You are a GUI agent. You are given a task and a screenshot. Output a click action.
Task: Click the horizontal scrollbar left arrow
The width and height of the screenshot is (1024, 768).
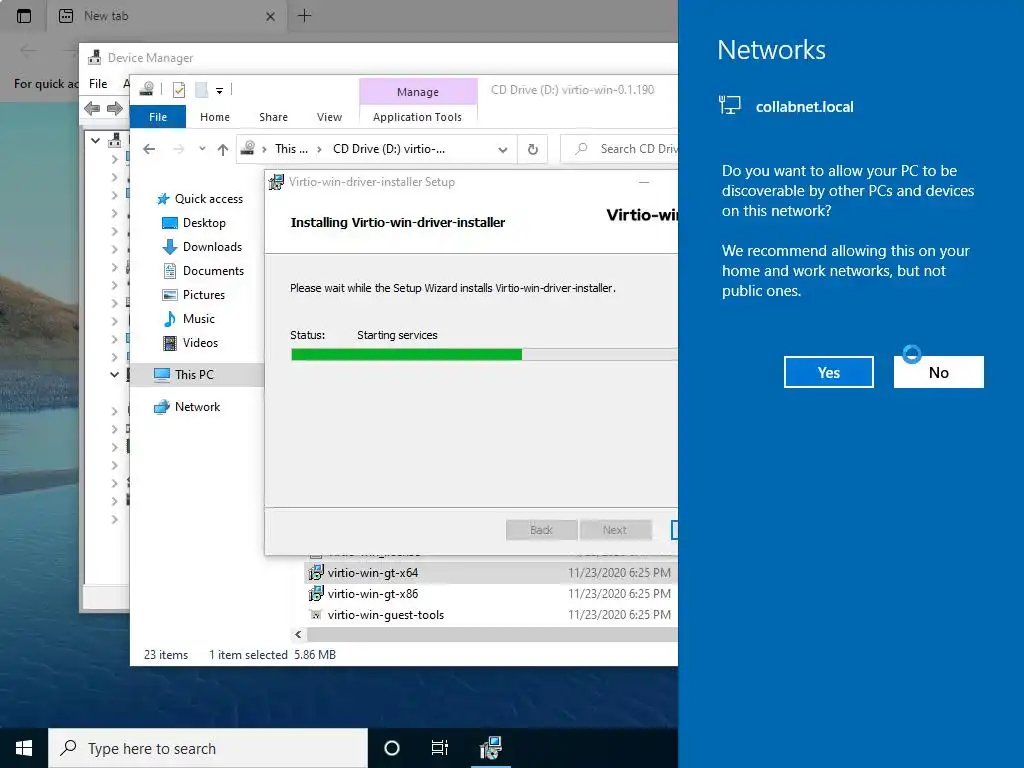tap(298, 634)
